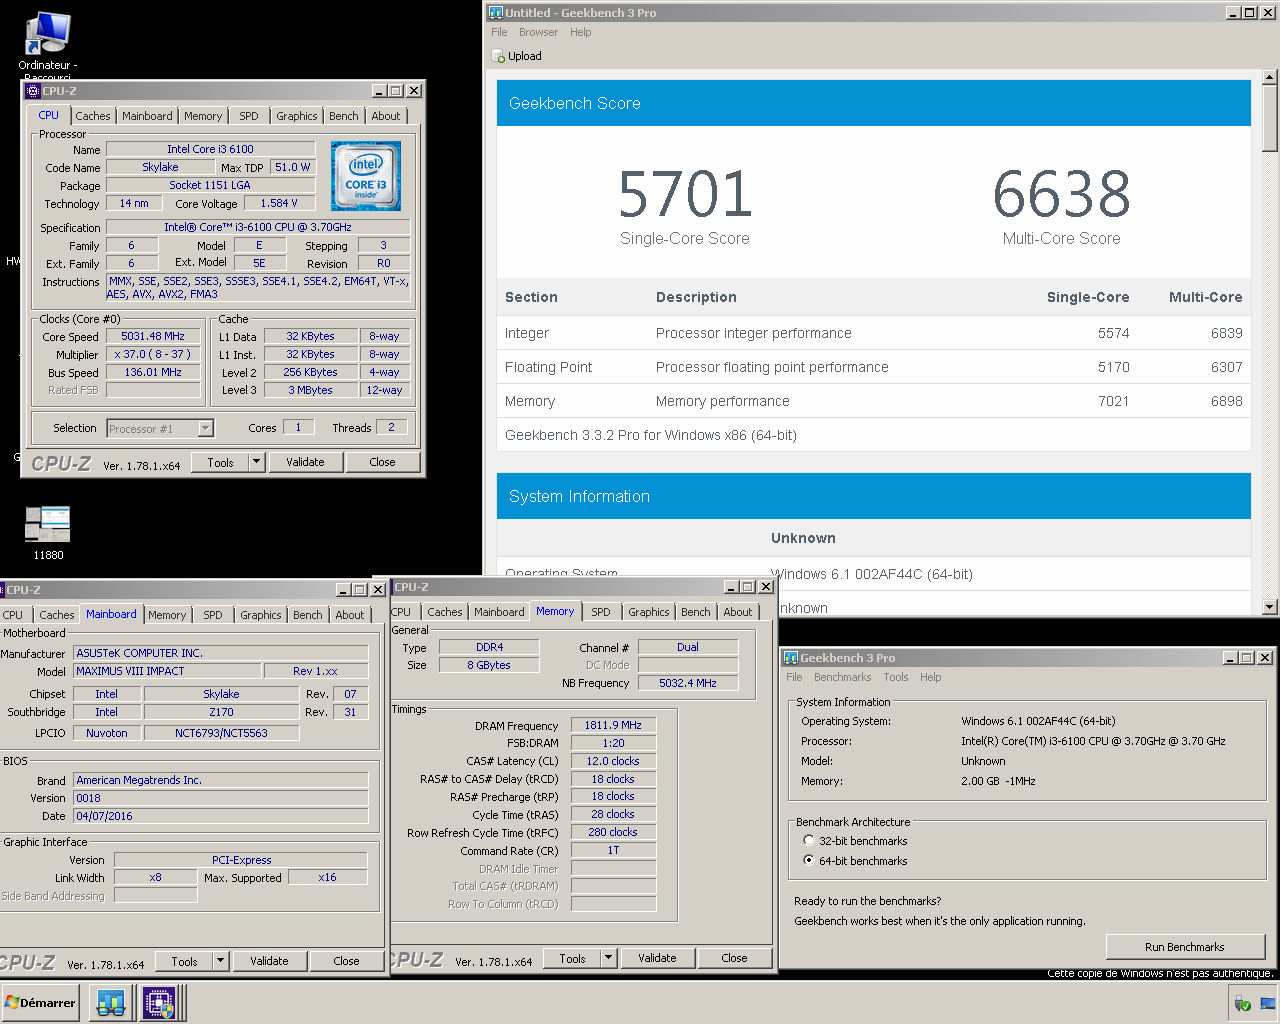Click the security shield tray icon

(x=1242, y=1003)
